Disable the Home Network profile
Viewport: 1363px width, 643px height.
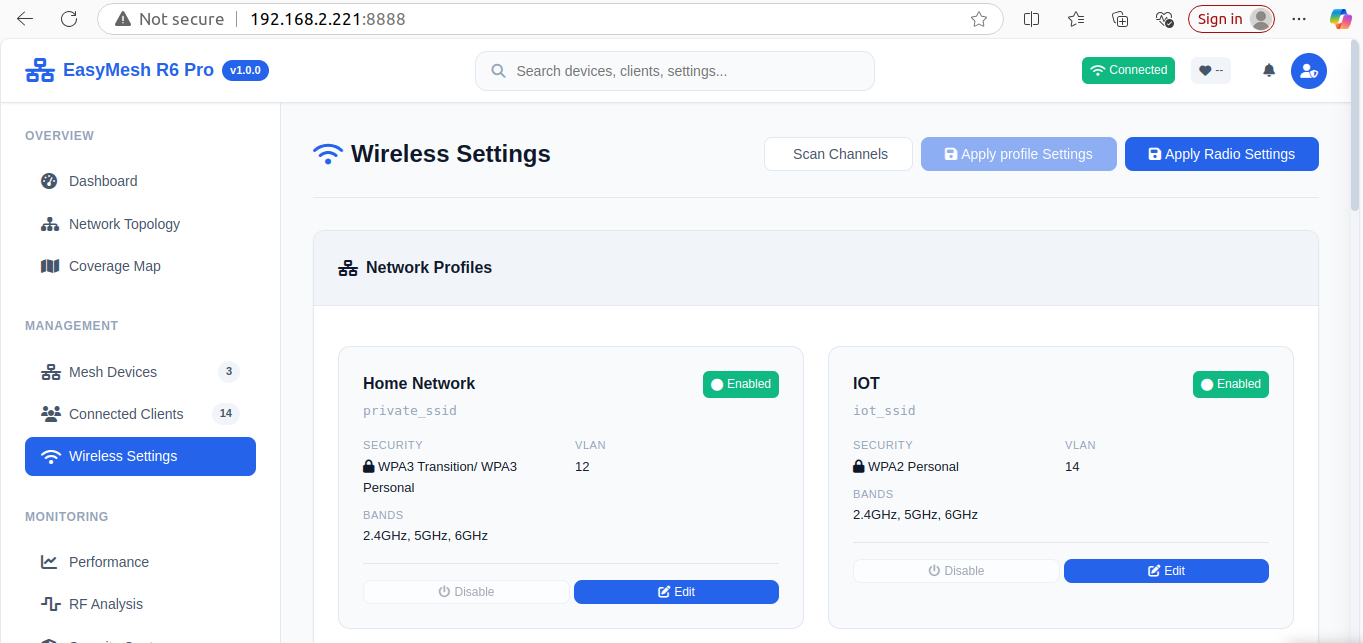tap(466, 592)
